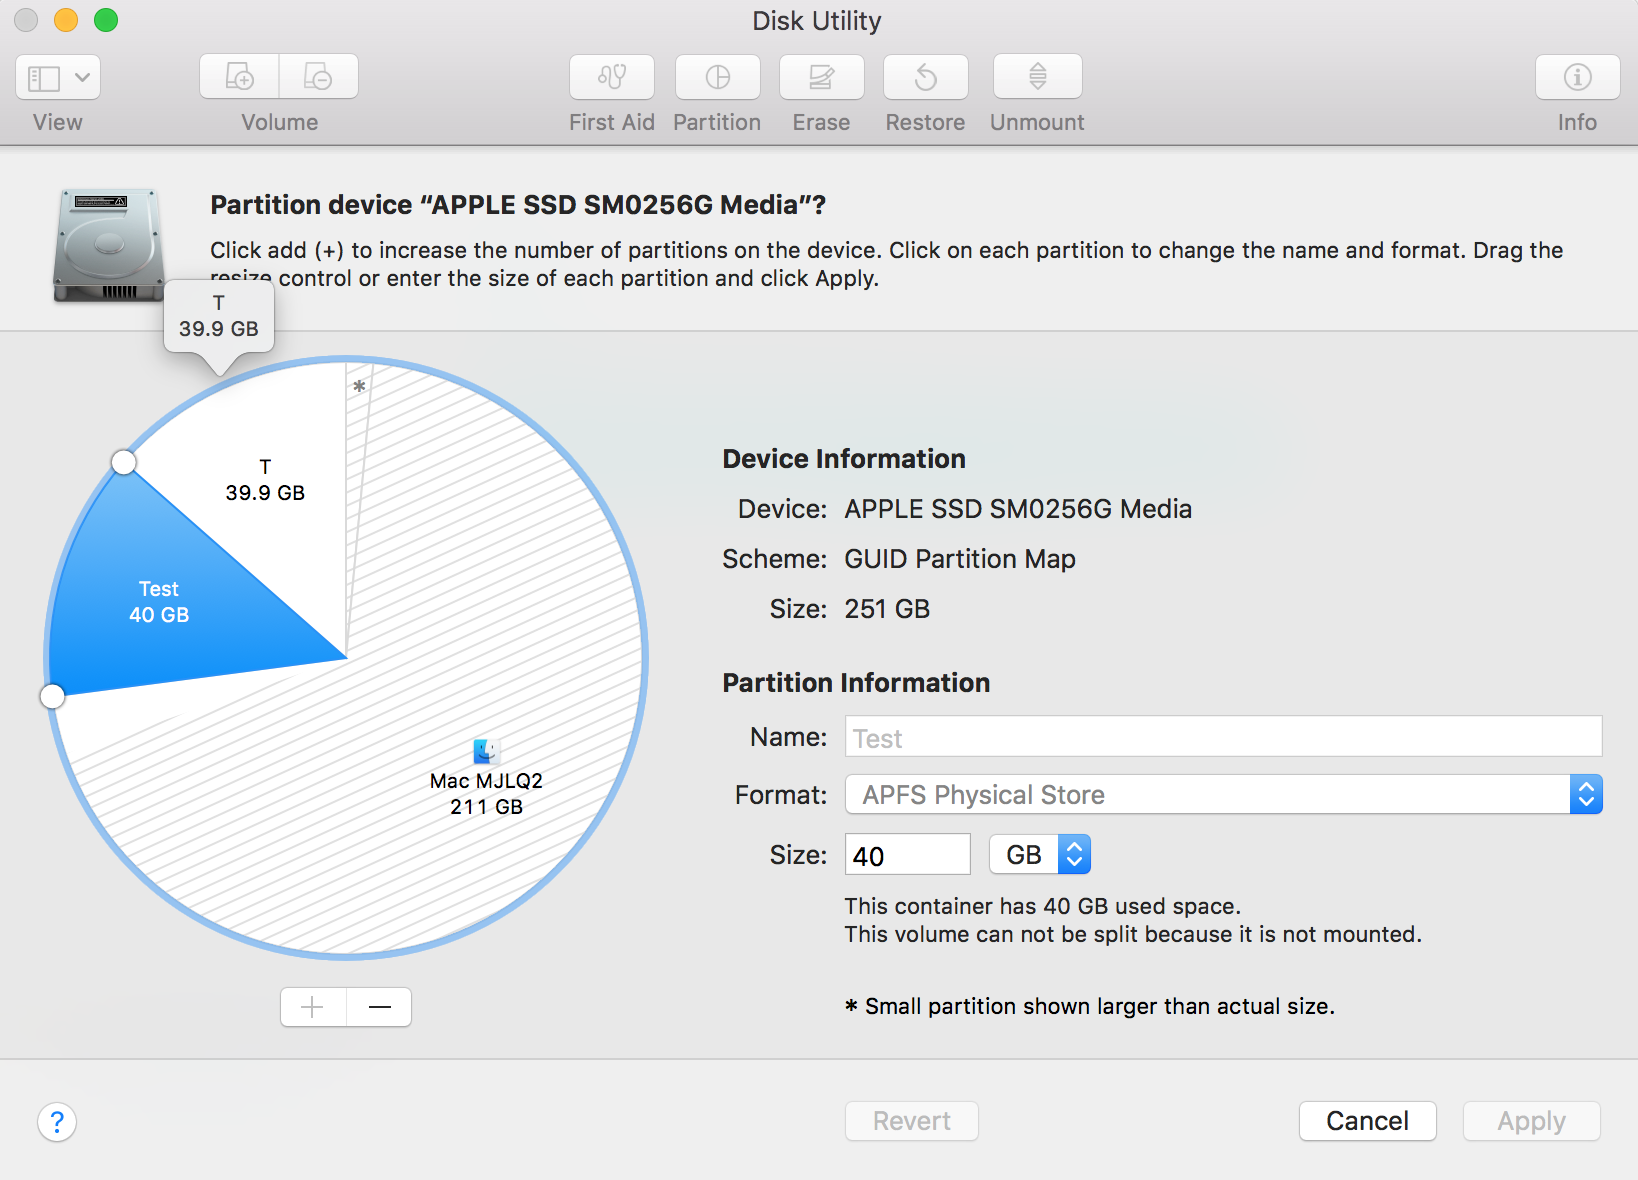Click the Restore toolbar icon
This screenshot has width=1638, height=1180.
925,77
